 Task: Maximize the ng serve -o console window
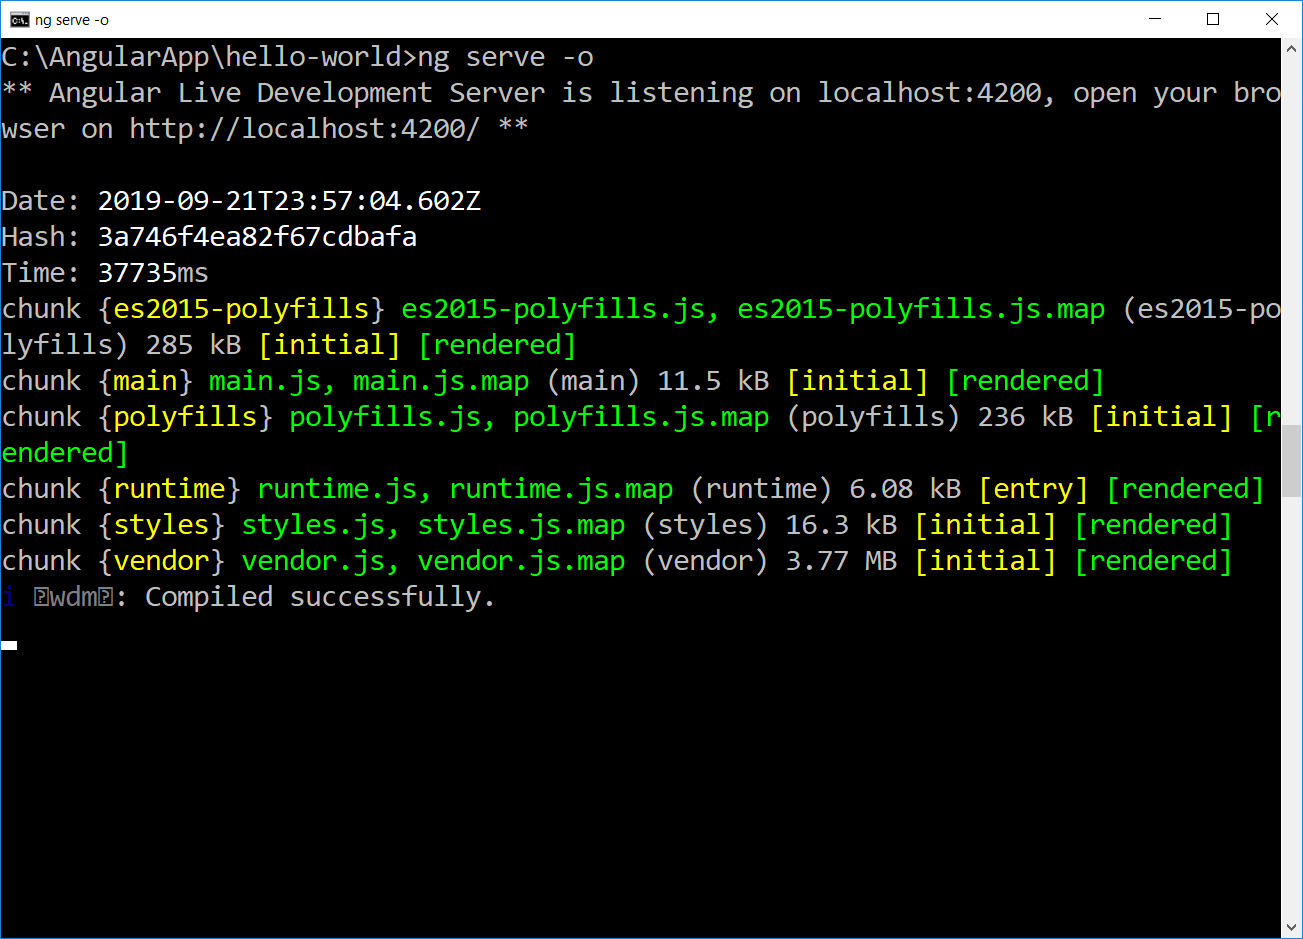click(x=1213, y=19)
